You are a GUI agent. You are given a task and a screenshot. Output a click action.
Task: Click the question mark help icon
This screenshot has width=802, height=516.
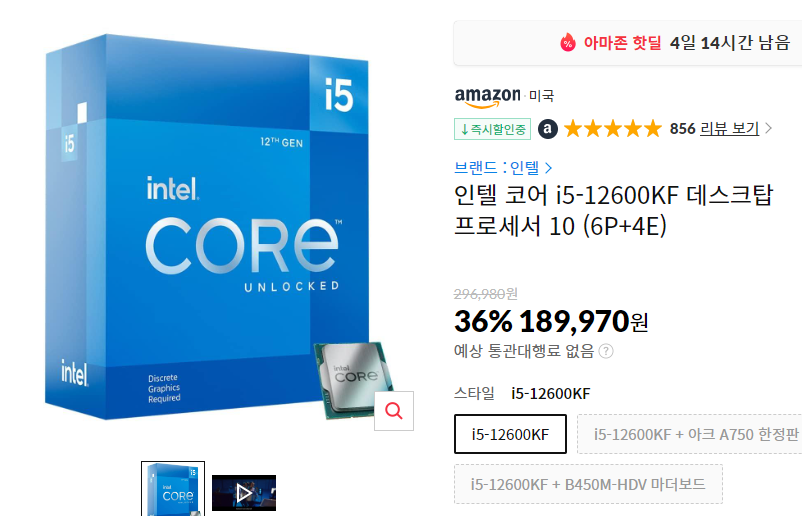coord(606,351)
